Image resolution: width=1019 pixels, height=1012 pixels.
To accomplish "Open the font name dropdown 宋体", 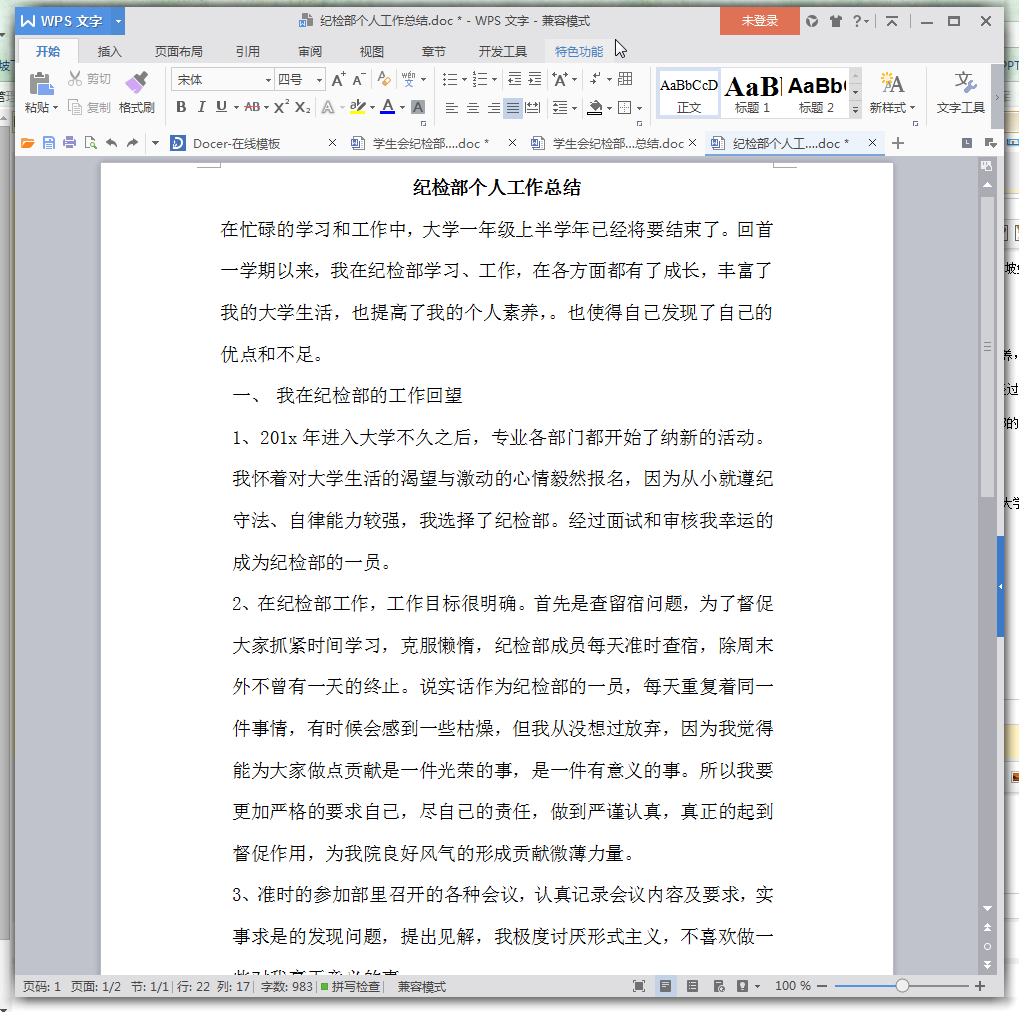I will tap(268, 79).
